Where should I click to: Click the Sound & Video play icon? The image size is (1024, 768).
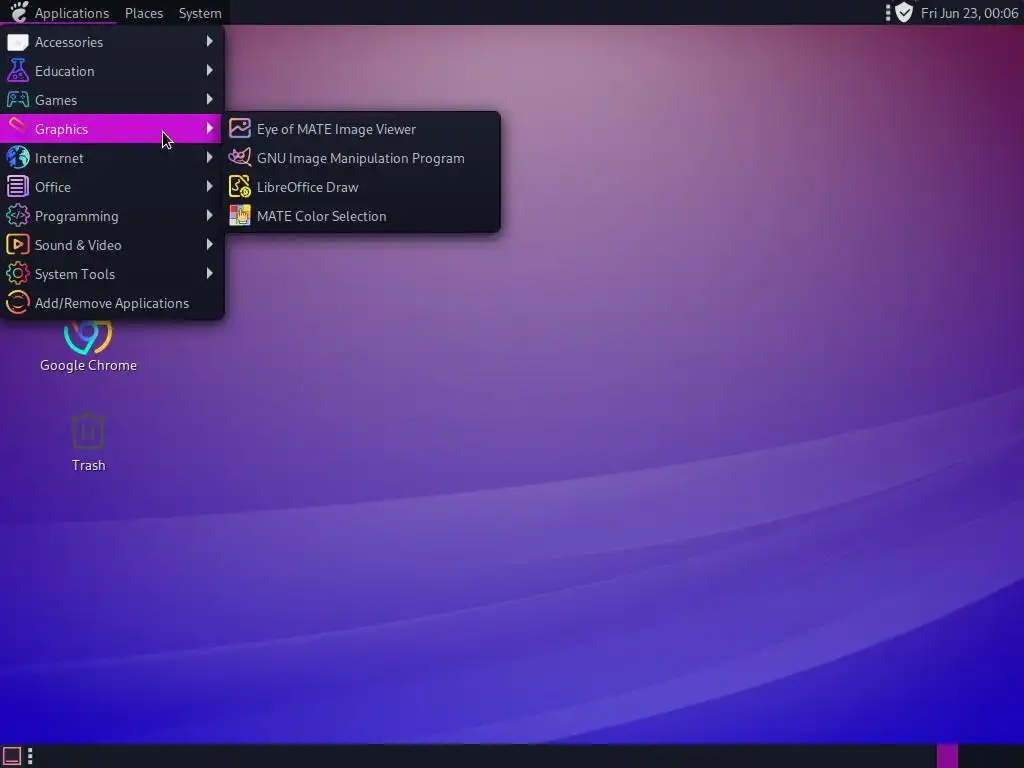pos(18,245)
